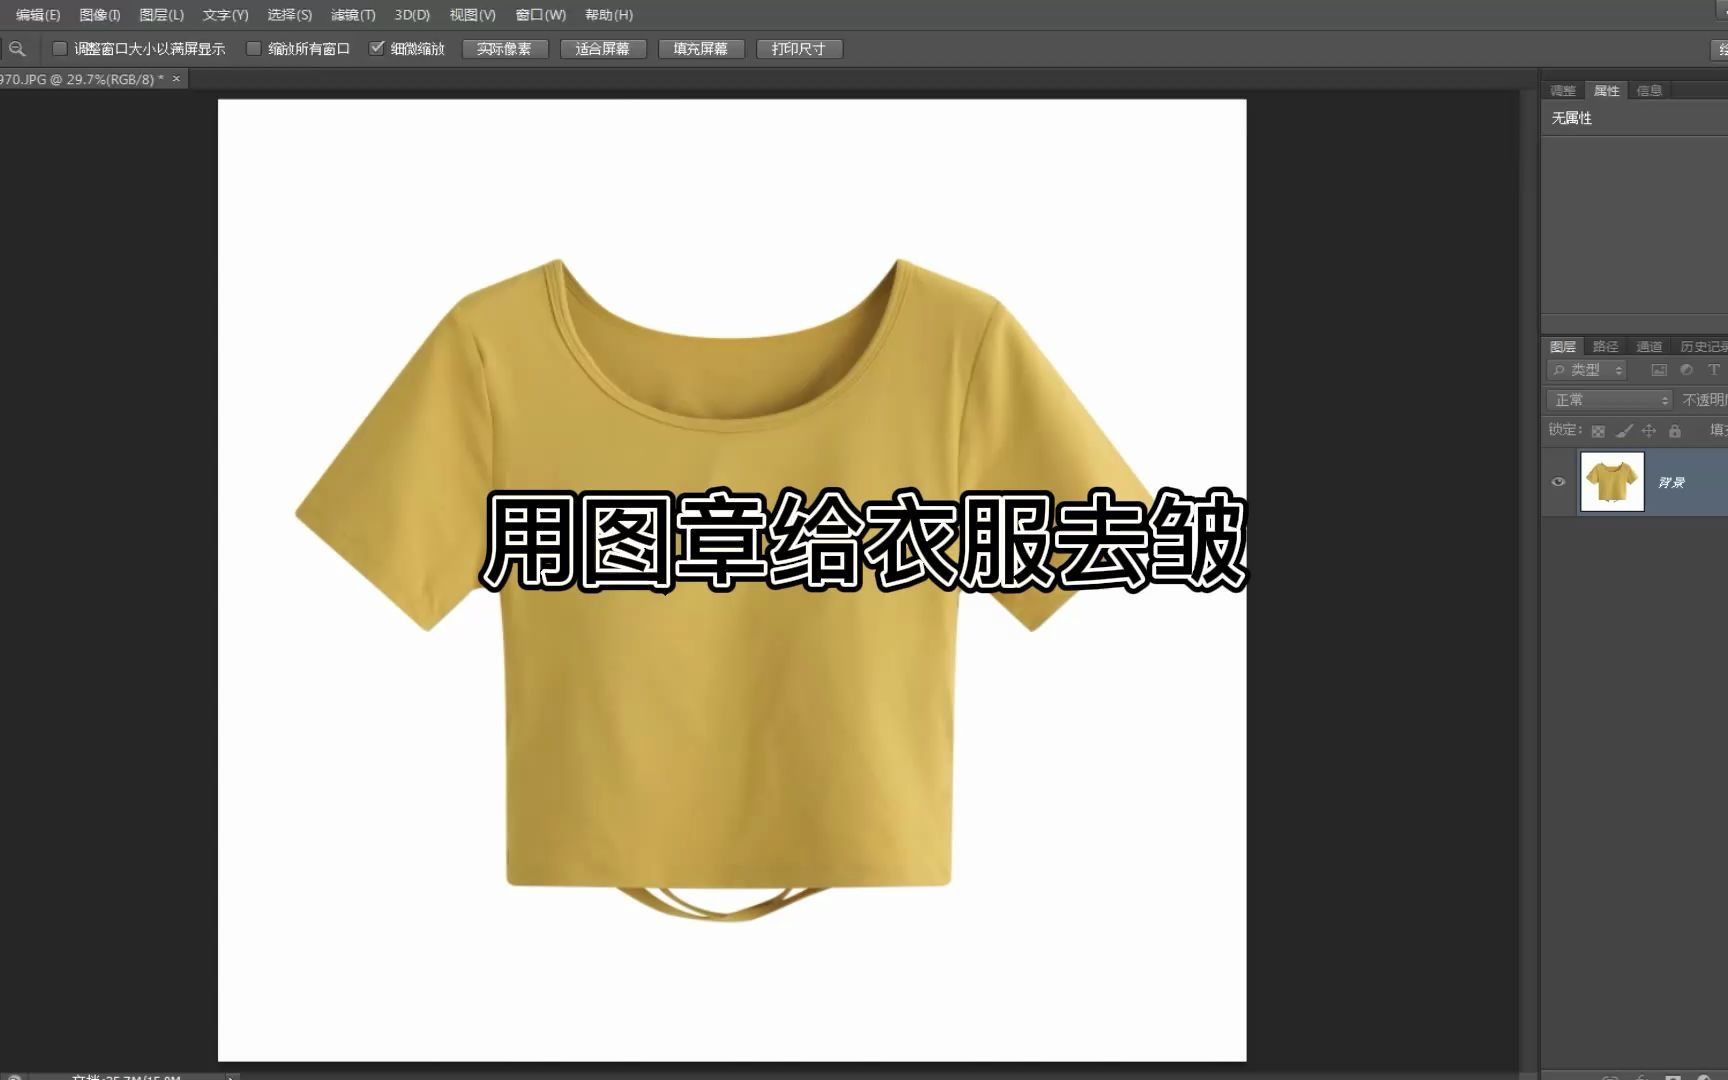Lock transparent pixels in Layers panel
Screen dimensions: 1728x1080
click(1599, 432)
